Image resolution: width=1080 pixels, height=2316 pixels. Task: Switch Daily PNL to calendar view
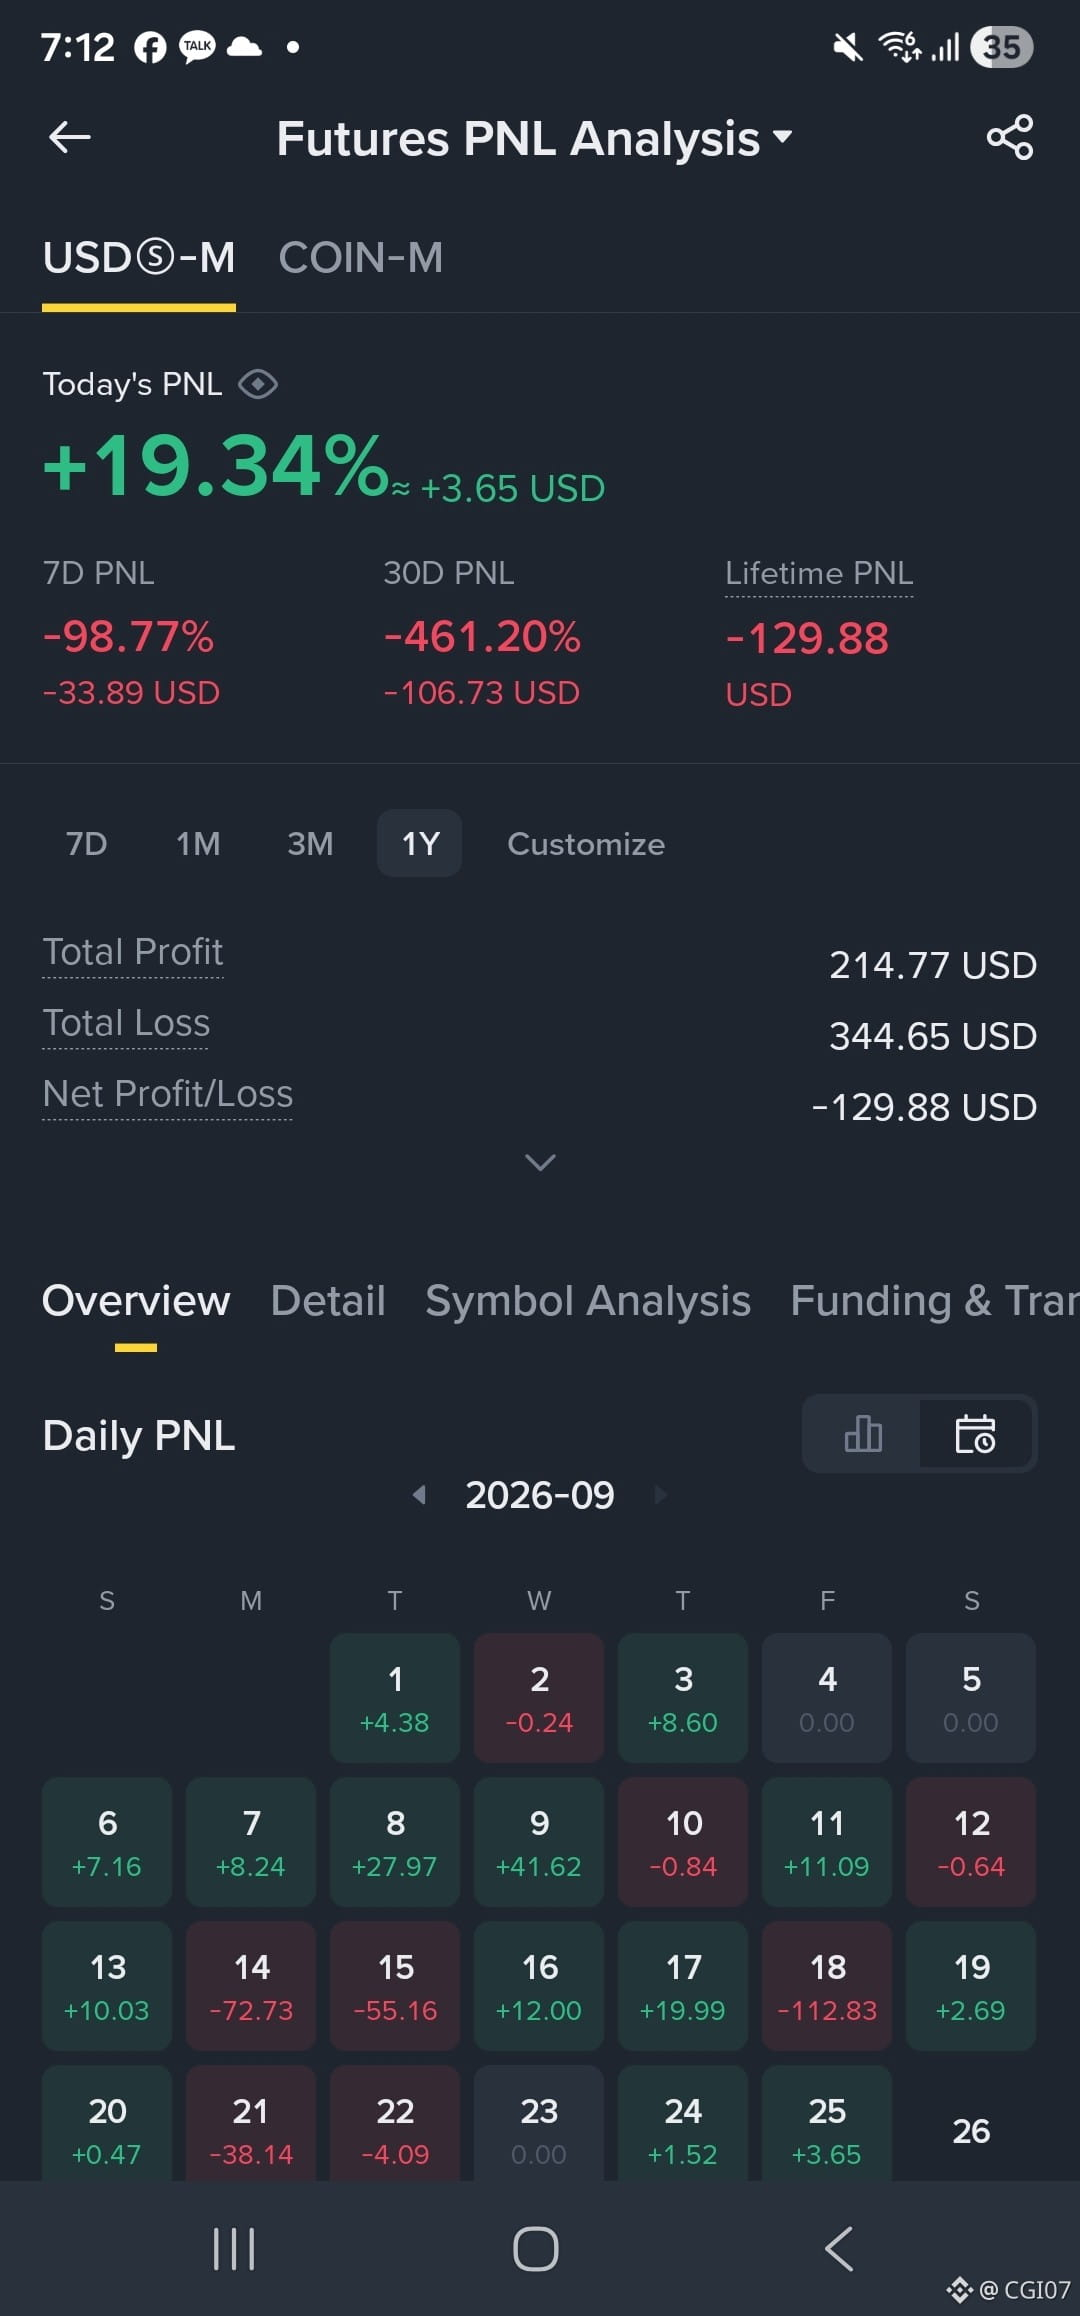(x=976, y=1433)
